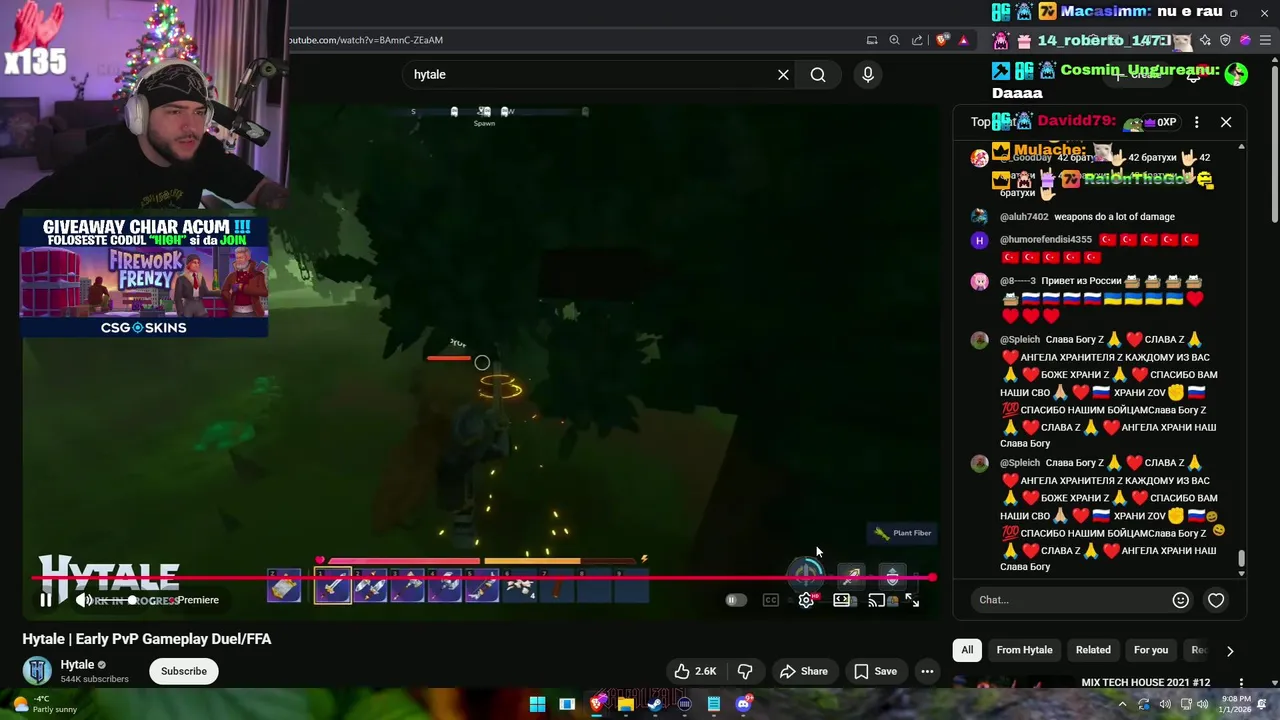This screenshot has width=1280, height=720.
Task: Open more video actions ellipsis
Action: [x=928, y=671]
